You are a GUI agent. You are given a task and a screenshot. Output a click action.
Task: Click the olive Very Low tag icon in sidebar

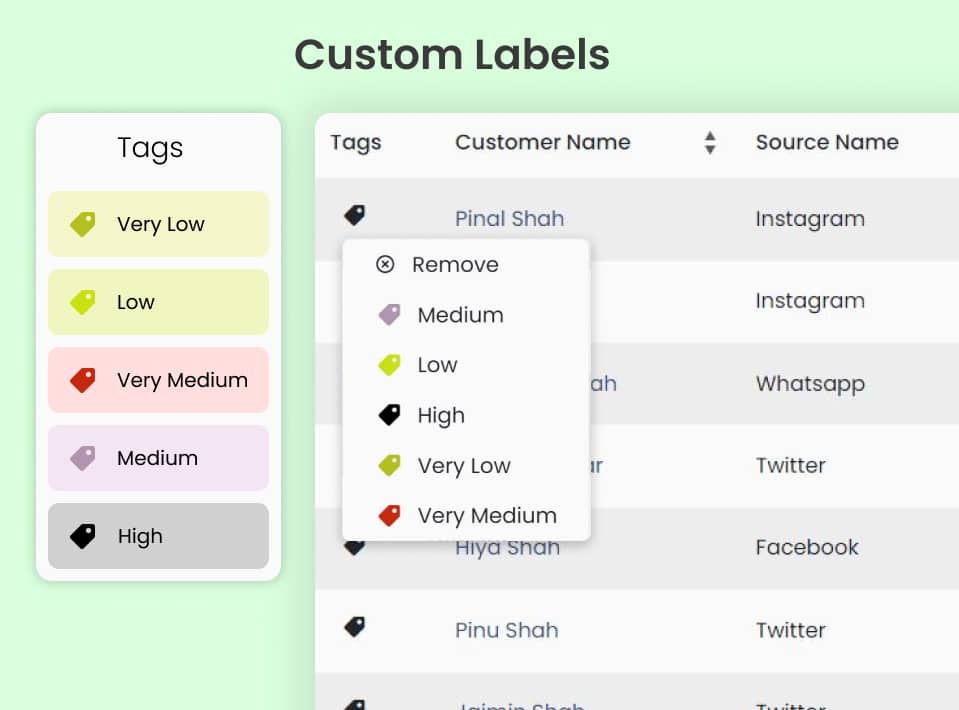pyautogui.click(x=83, y=224)
